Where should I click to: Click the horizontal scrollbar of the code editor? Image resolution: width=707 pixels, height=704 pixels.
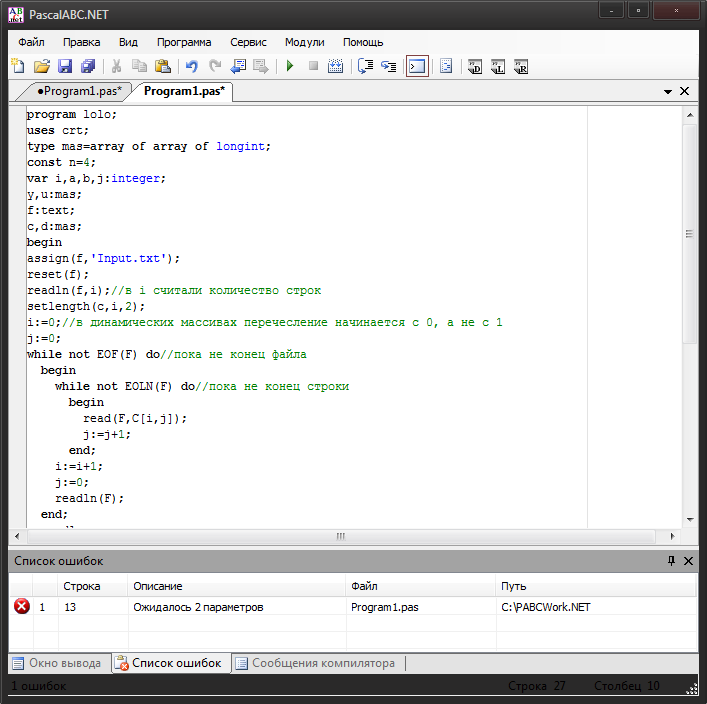click(x=340, y=536)
